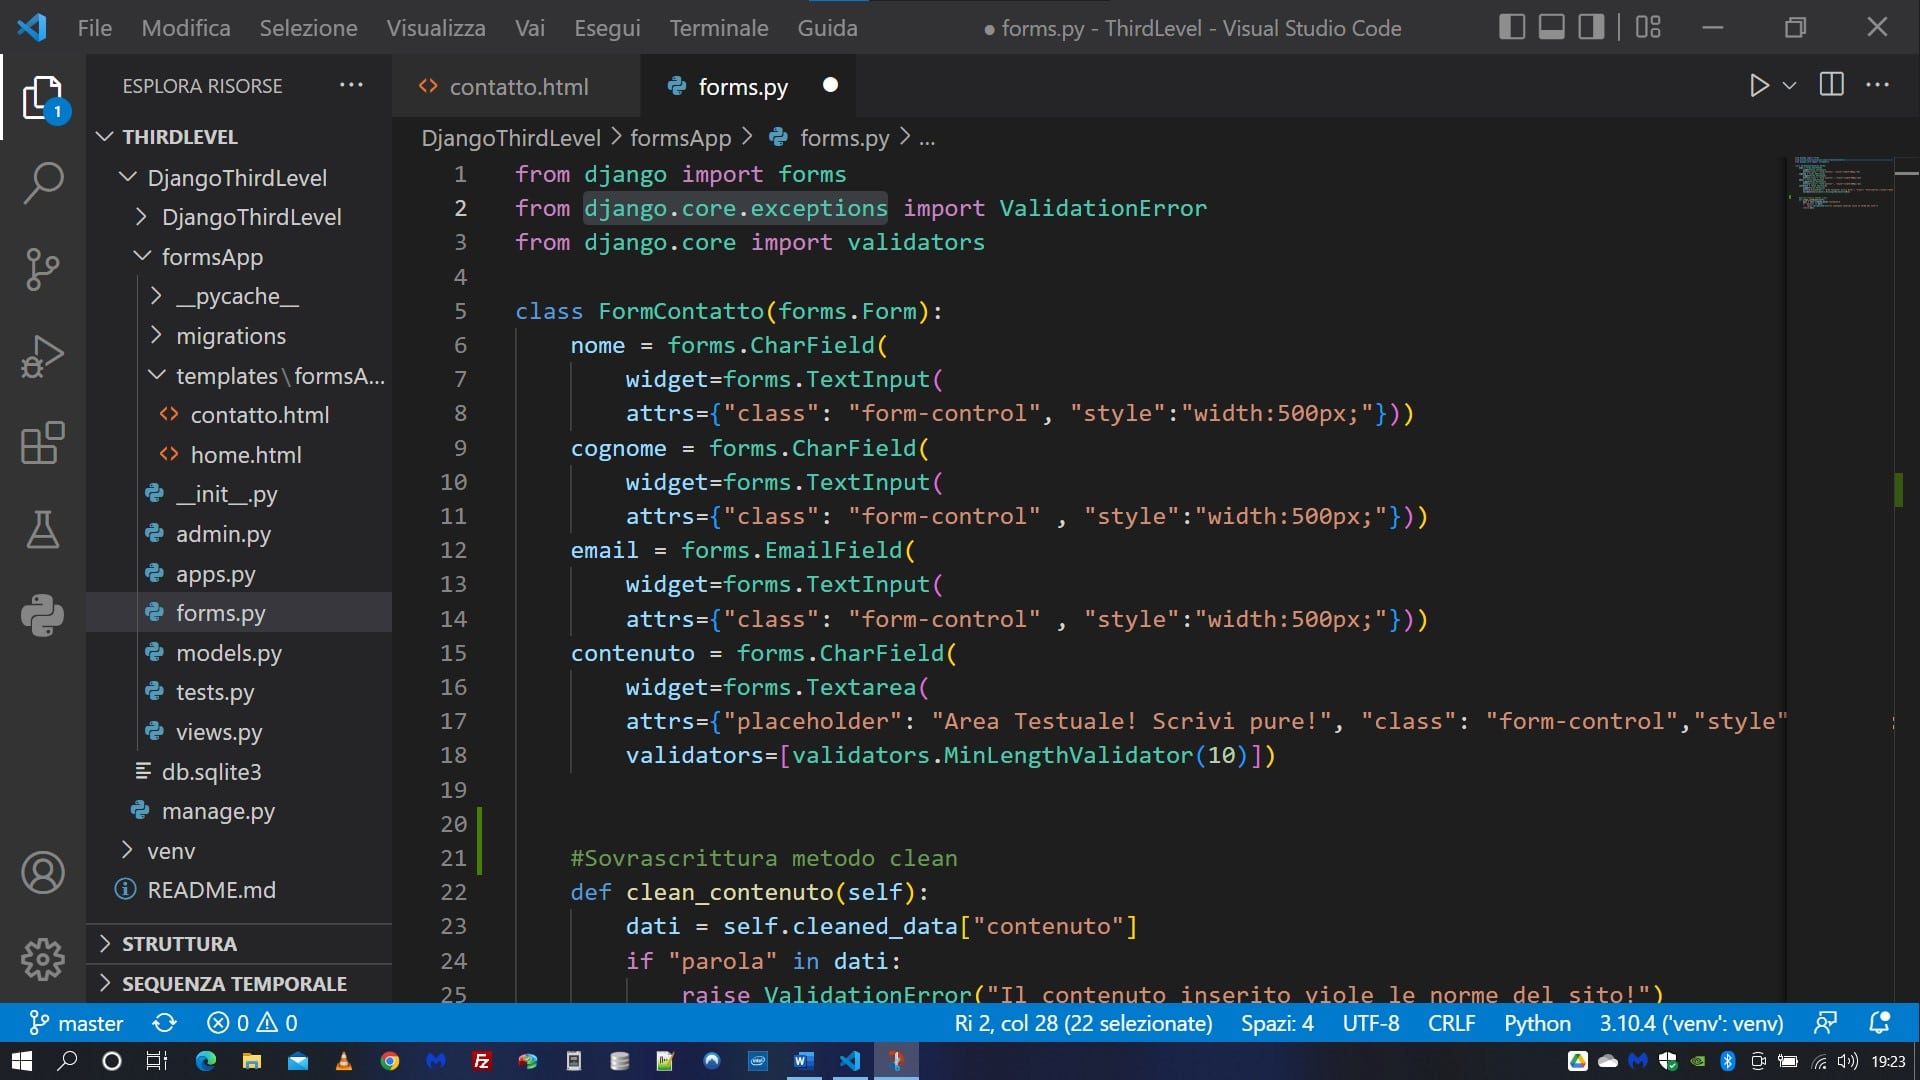This screenshot has height=1080, width=1920.
Task: Run the Python file with play button
Action: tap(1759, 86)
